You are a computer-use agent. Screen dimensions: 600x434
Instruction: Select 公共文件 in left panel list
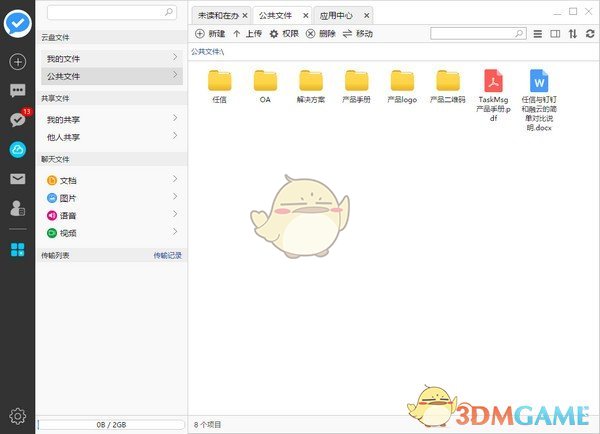(x=112, y=76)
